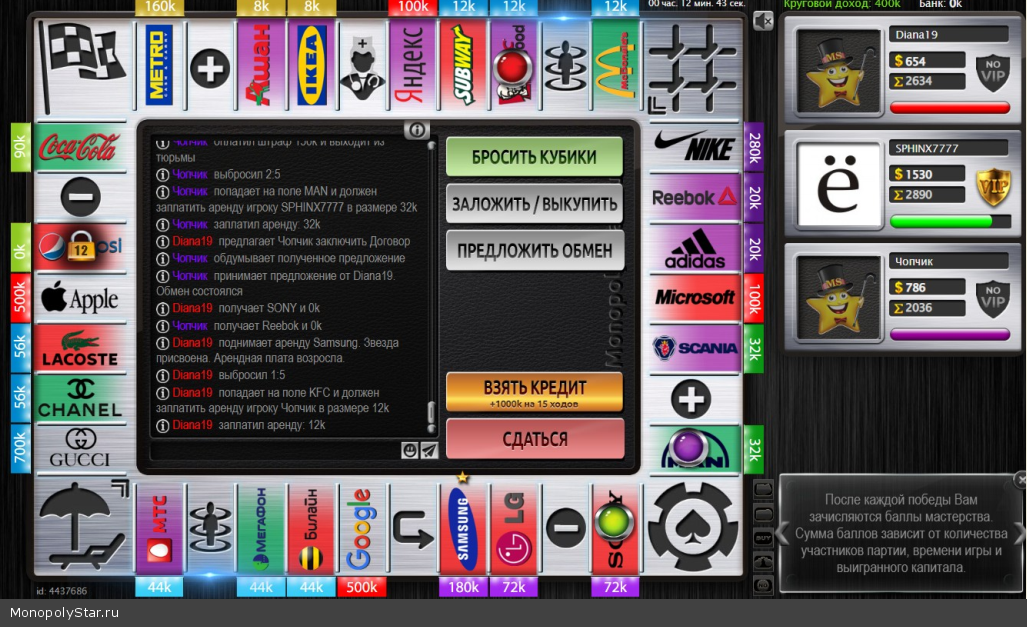Select the locked Pepsi property cell
This screenshot has height=627, width=1027.
[x=81, y=248]
